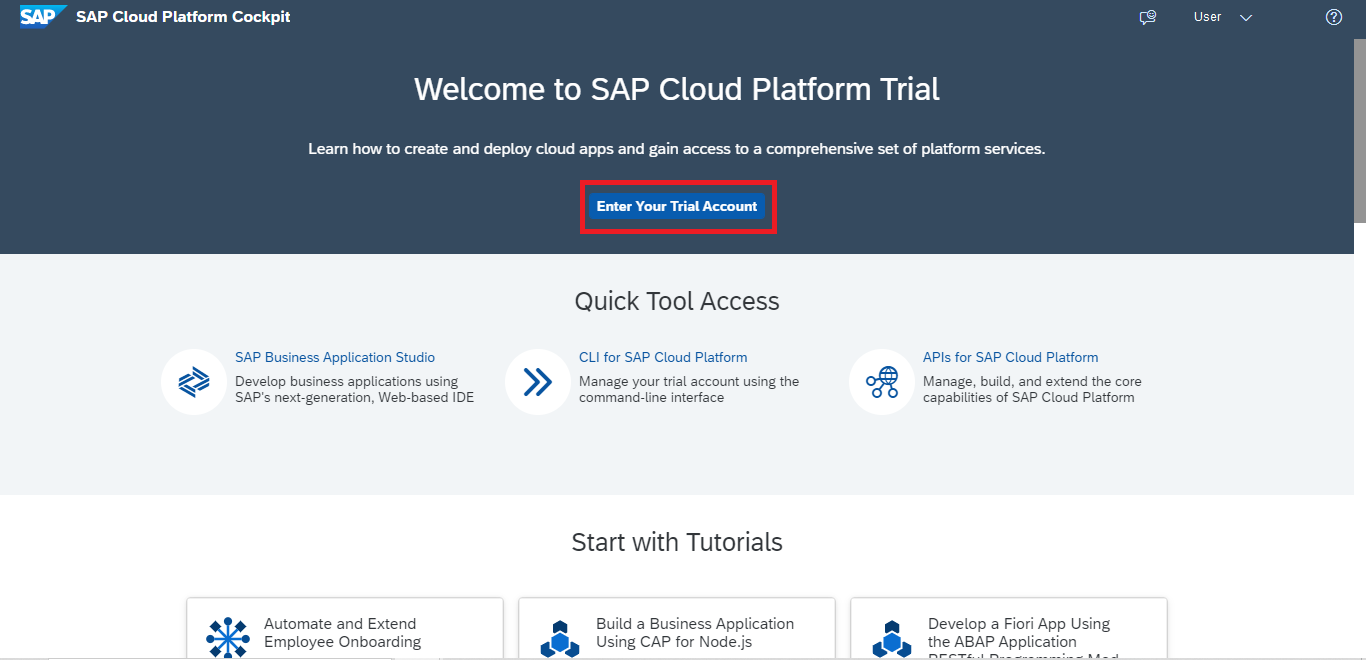Open APIs for SAP Cloud Platform link

click(1010, 357)
